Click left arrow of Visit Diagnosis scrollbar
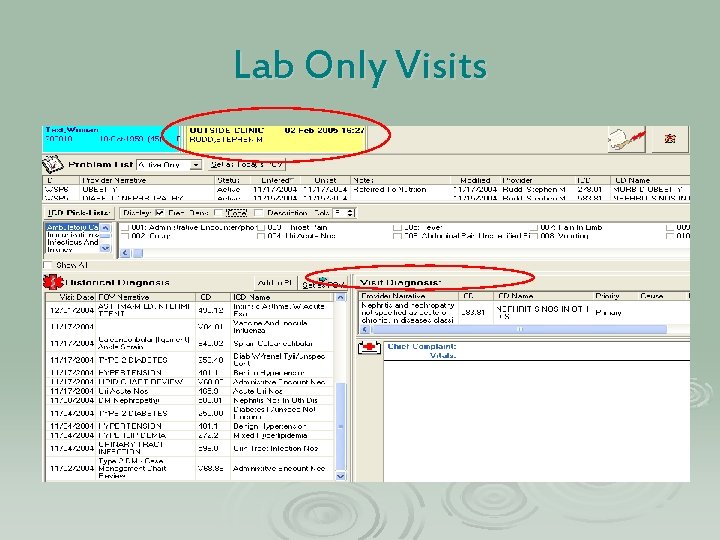The height and width of the screenshot is (540, 720). coord(365,329)
